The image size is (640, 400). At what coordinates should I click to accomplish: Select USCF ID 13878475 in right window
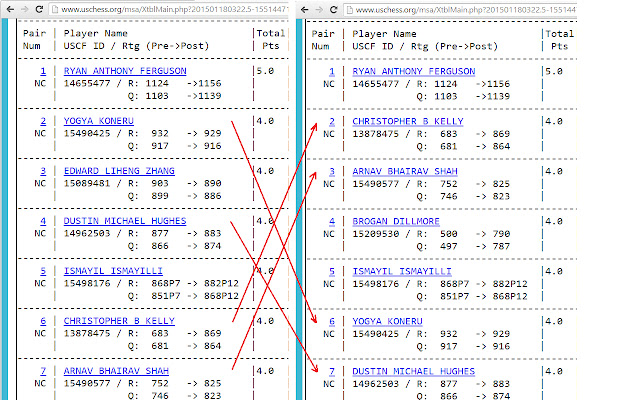point(376,134)
